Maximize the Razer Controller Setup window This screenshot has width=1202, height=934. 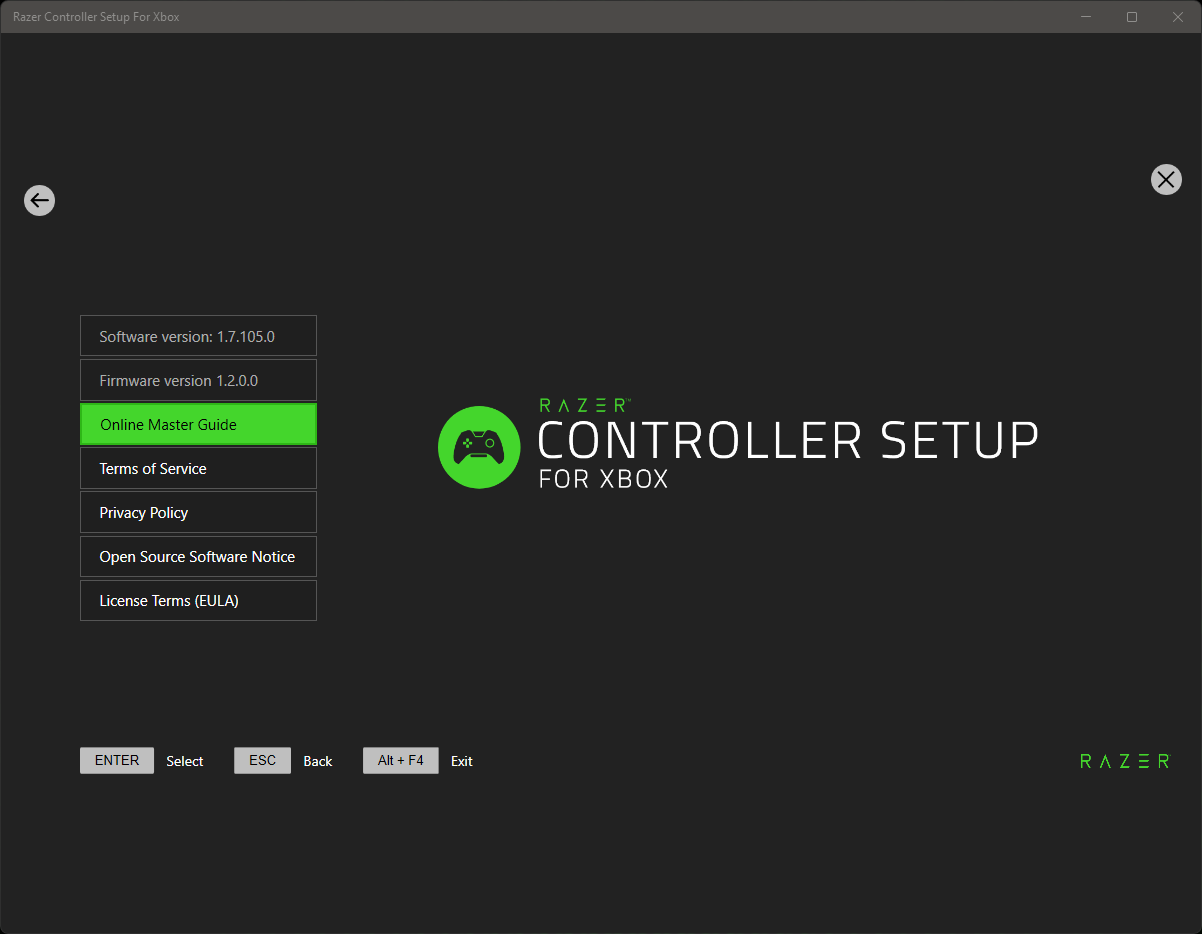pos(1132,17)
